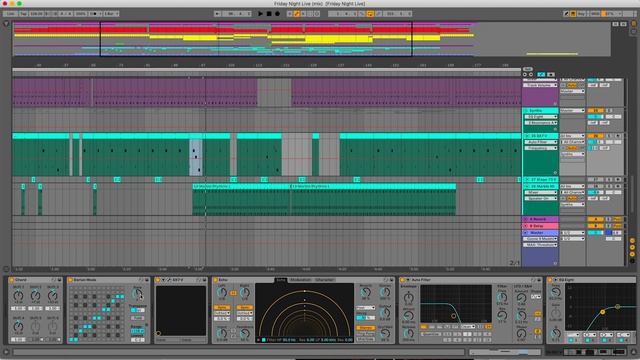Select the A Reverb return track
The image size is (640, 360).
coord(541,219)
